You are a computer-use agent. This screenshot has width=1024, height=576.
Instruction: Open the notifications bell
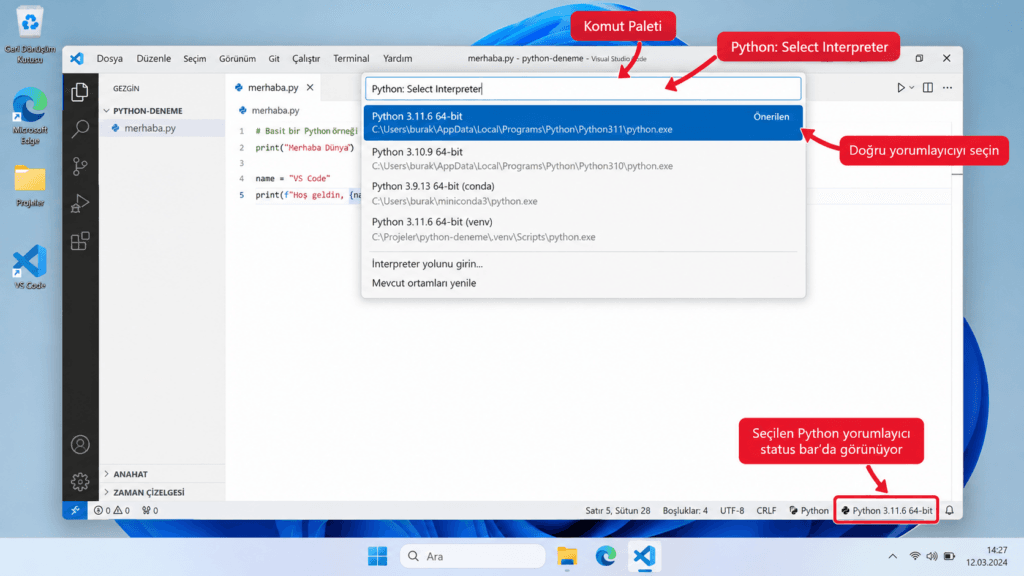click(x=950, y=511)
